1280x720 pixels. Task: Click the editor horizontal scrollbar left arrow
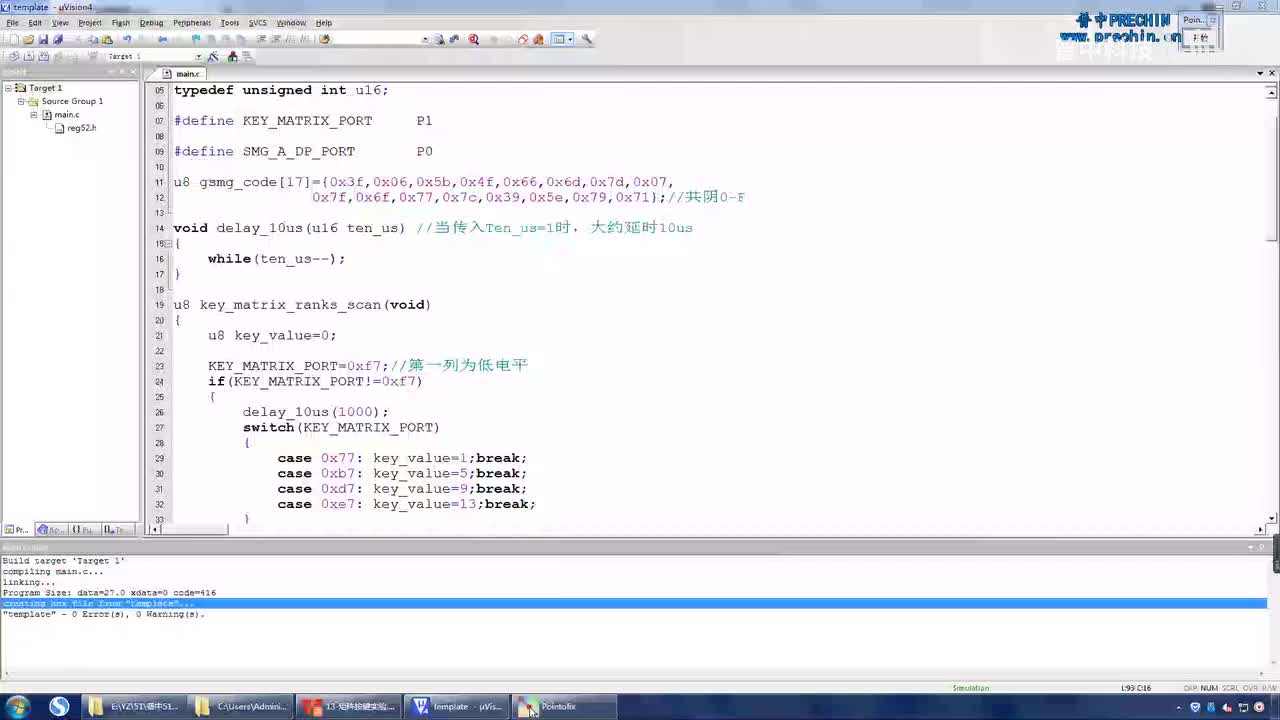point(157,530)
